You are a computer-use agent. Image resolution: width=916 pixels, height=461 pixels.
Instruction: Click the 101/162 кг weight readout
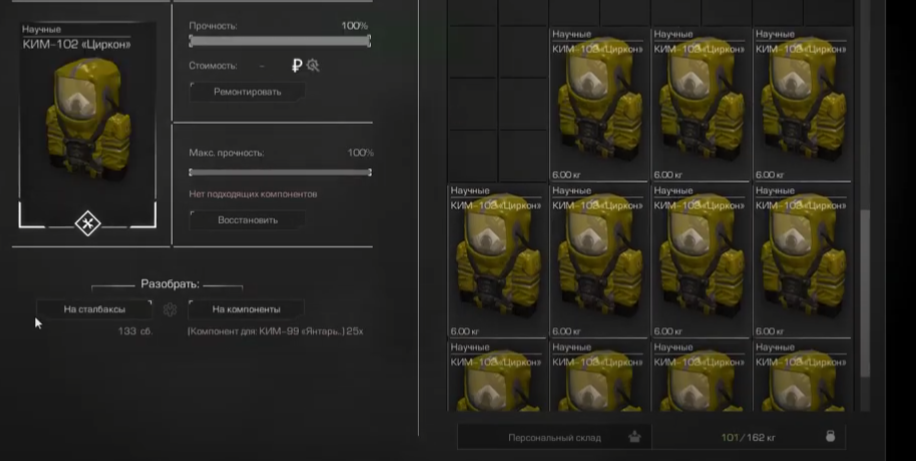point(748,437)
